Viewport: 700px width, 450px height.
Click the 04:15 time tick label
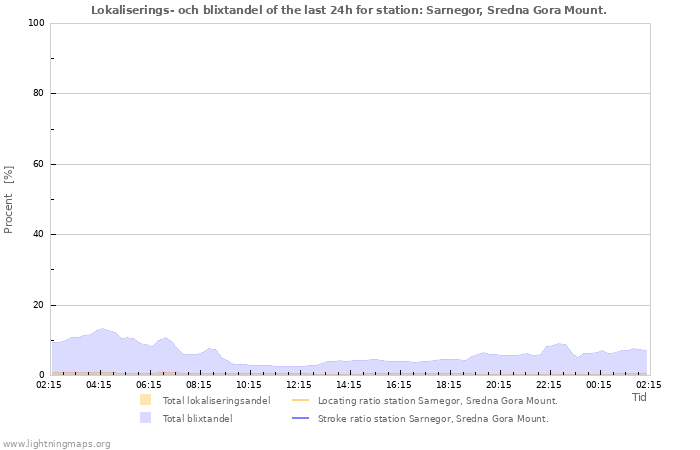(99, 384)
